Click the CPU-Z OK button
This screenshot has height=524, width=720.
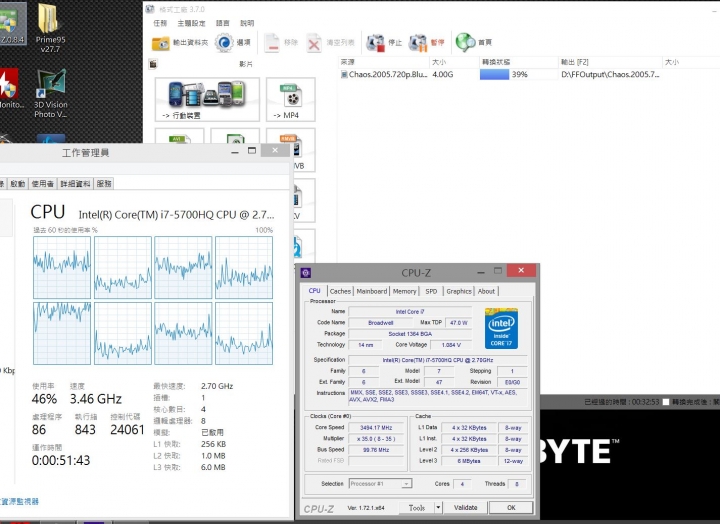[x=511, y=507]
